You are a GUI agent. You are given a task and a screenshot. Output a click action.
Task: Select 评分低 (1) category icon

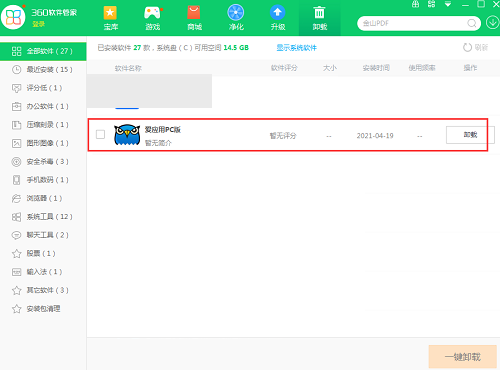pos(16,88)
